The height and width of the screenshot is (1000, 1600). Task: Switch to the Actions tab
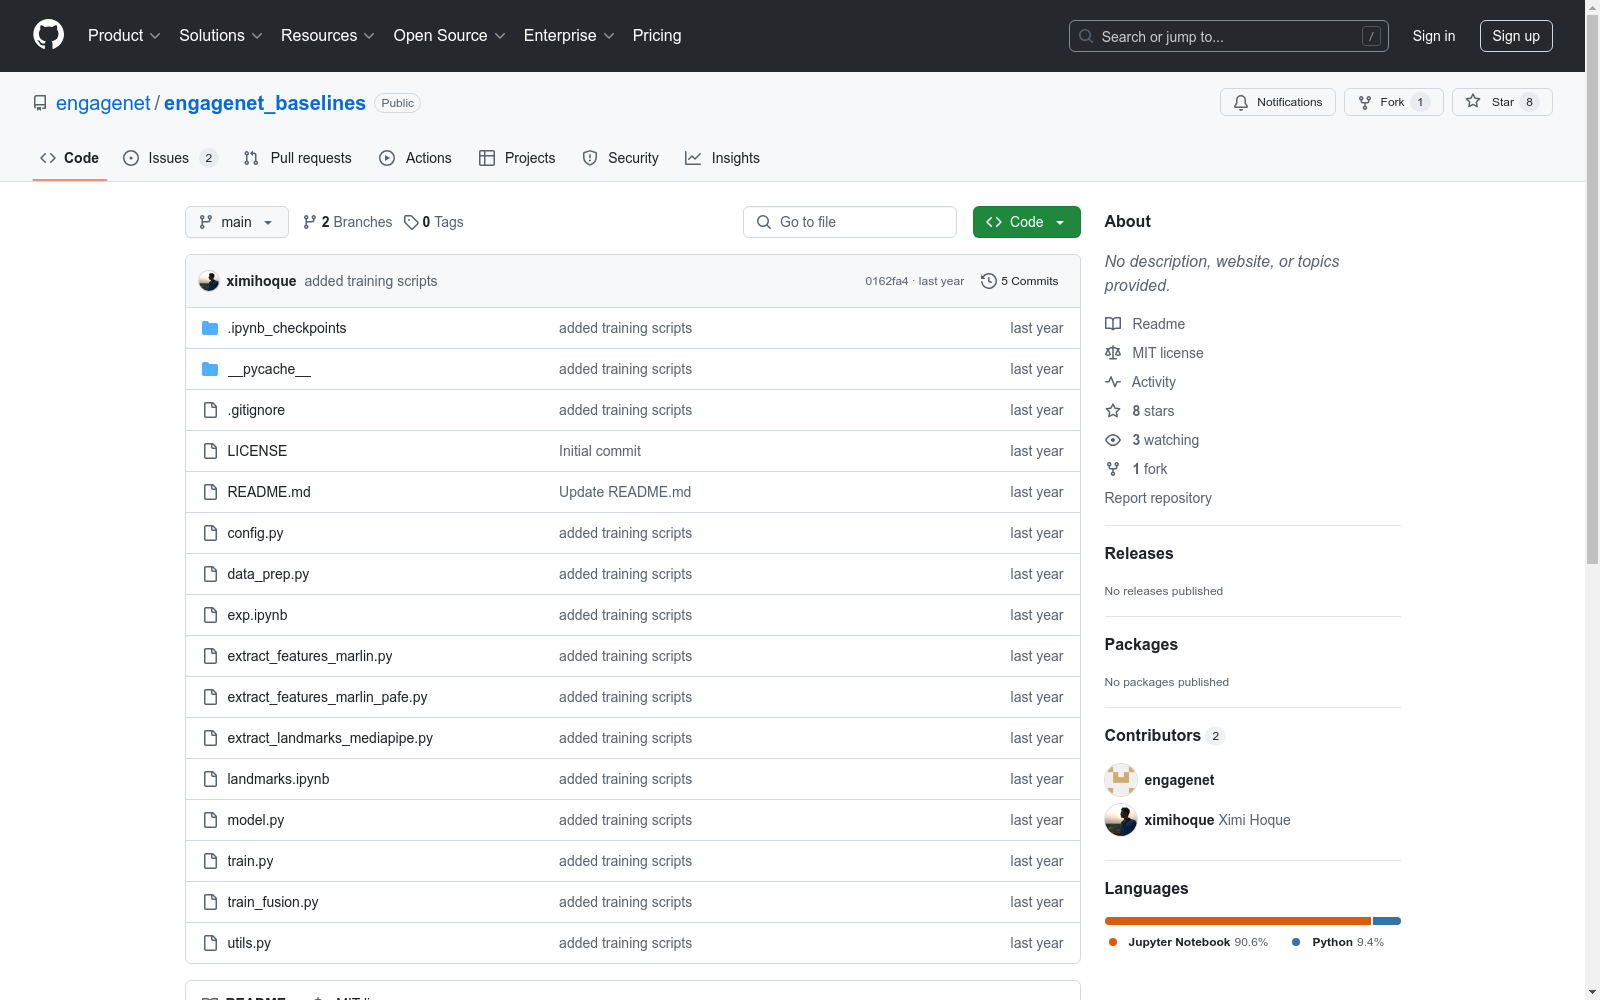(x=415, y=158)
